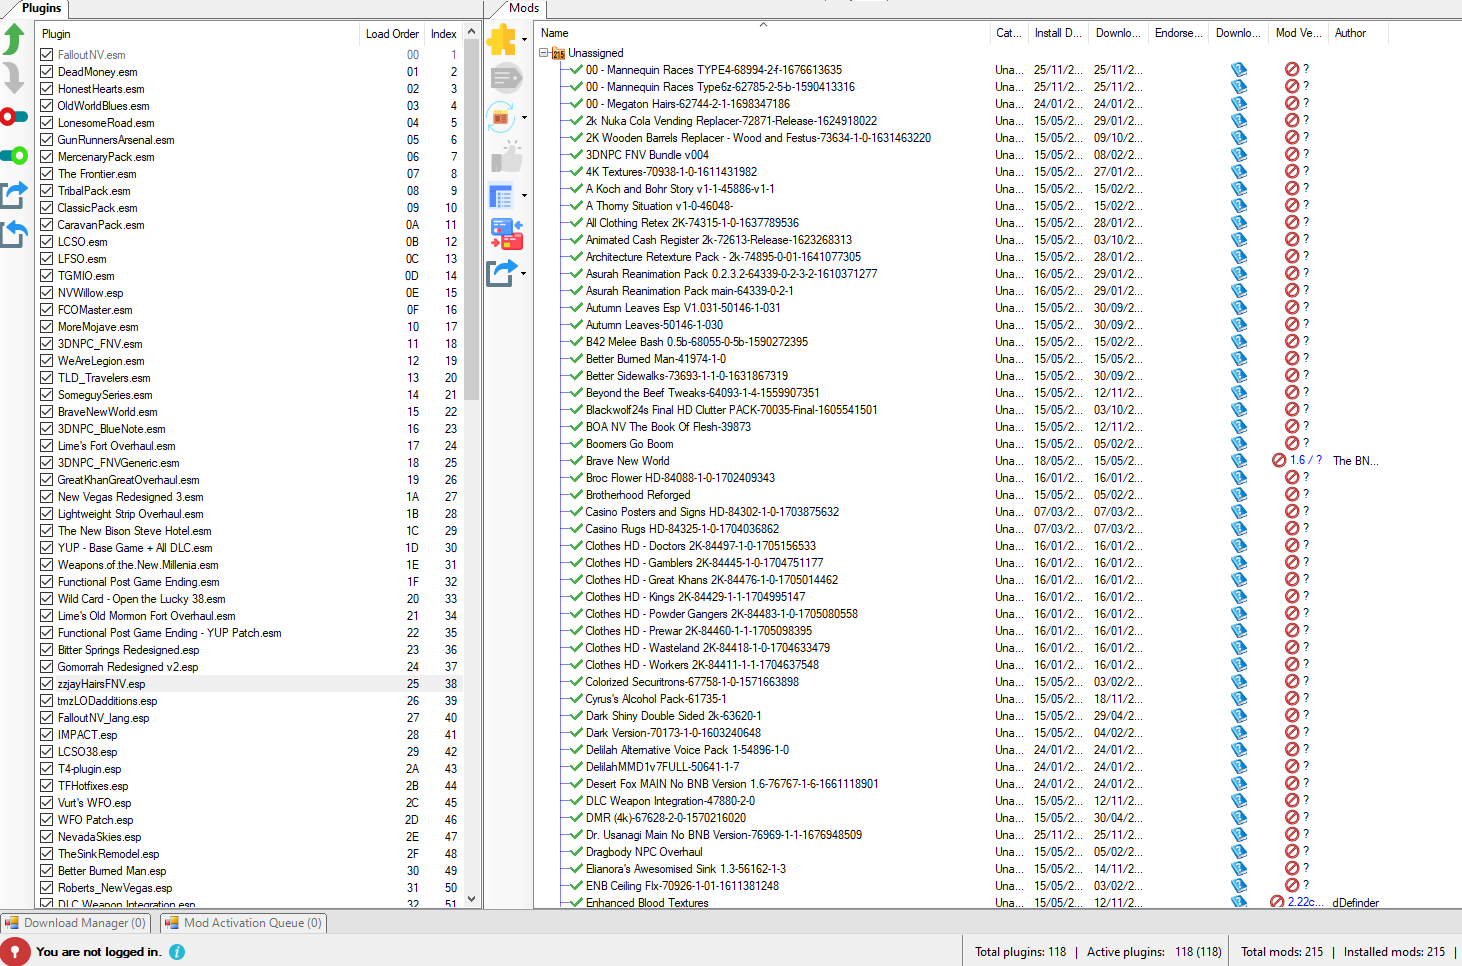Open Nexus download icon for Brave New World

tap(1239, 461)
